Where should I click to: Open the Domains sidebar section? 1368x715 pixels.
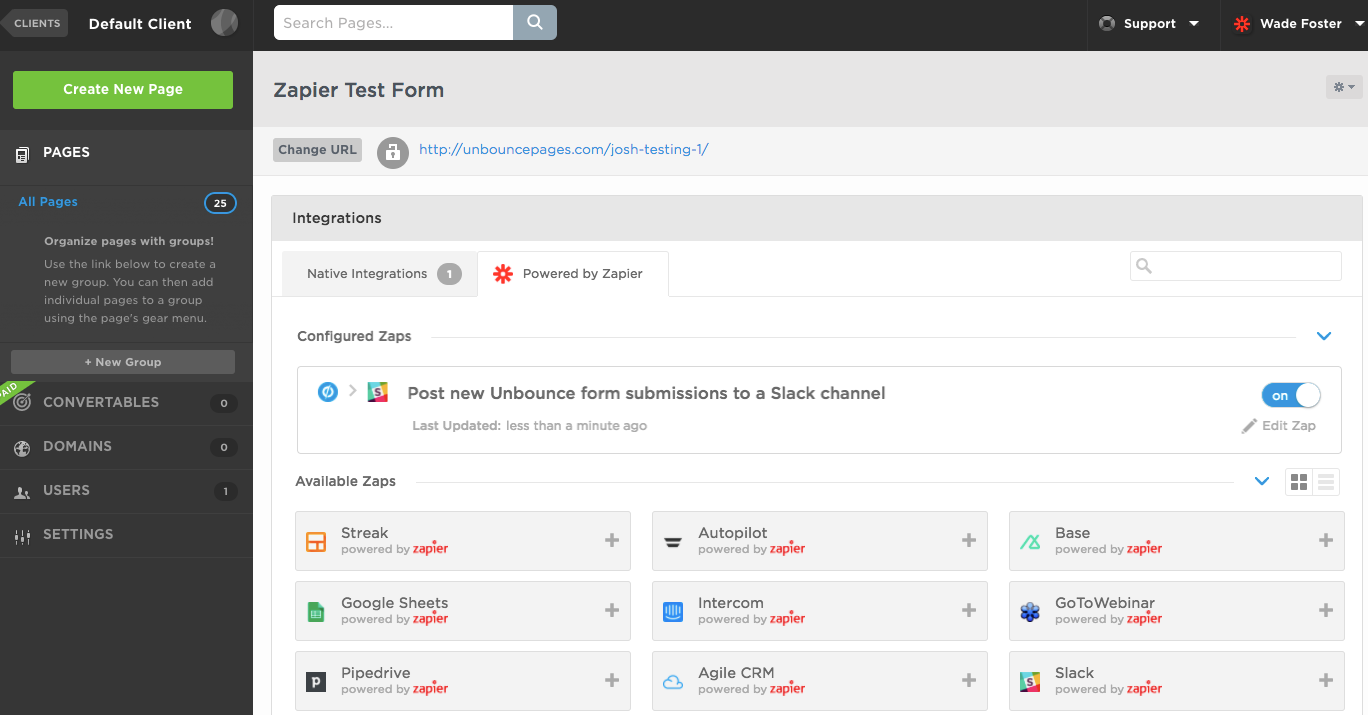pos(126,446)
